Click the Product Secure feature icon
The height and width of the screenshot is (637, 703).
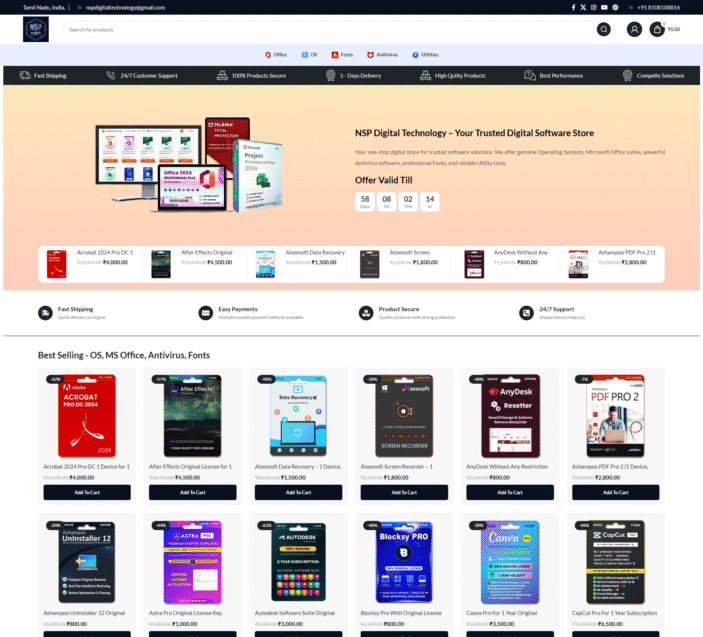pyautogui.click(x=366, y=313)
